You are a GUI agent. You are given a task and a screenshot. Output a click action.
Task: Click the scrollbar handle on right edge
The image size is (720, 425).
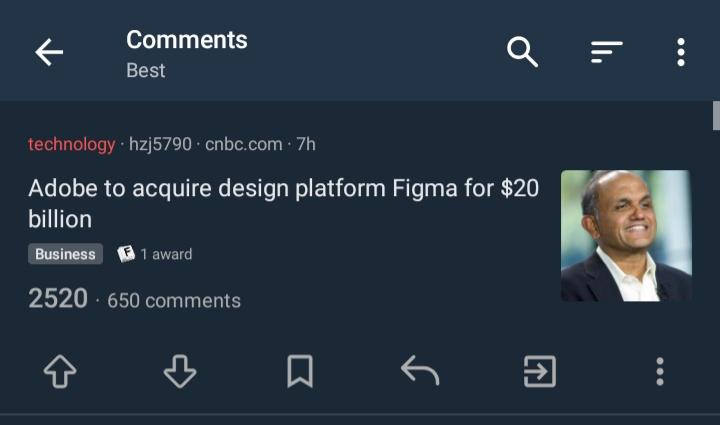click(x=716, y=115)
